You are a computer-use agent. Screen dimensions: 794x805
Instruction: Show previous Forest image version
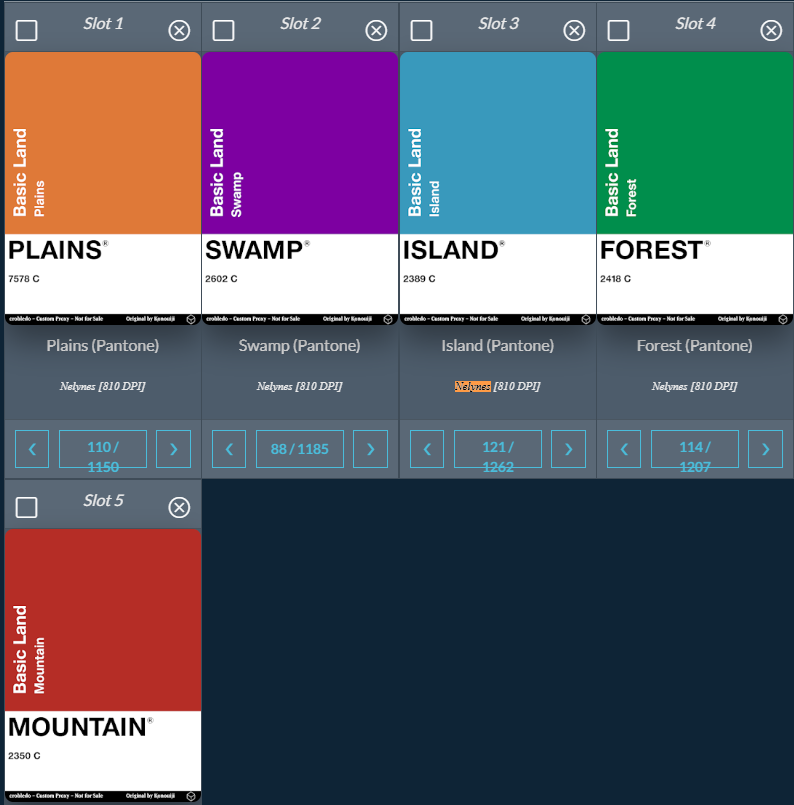624,449
